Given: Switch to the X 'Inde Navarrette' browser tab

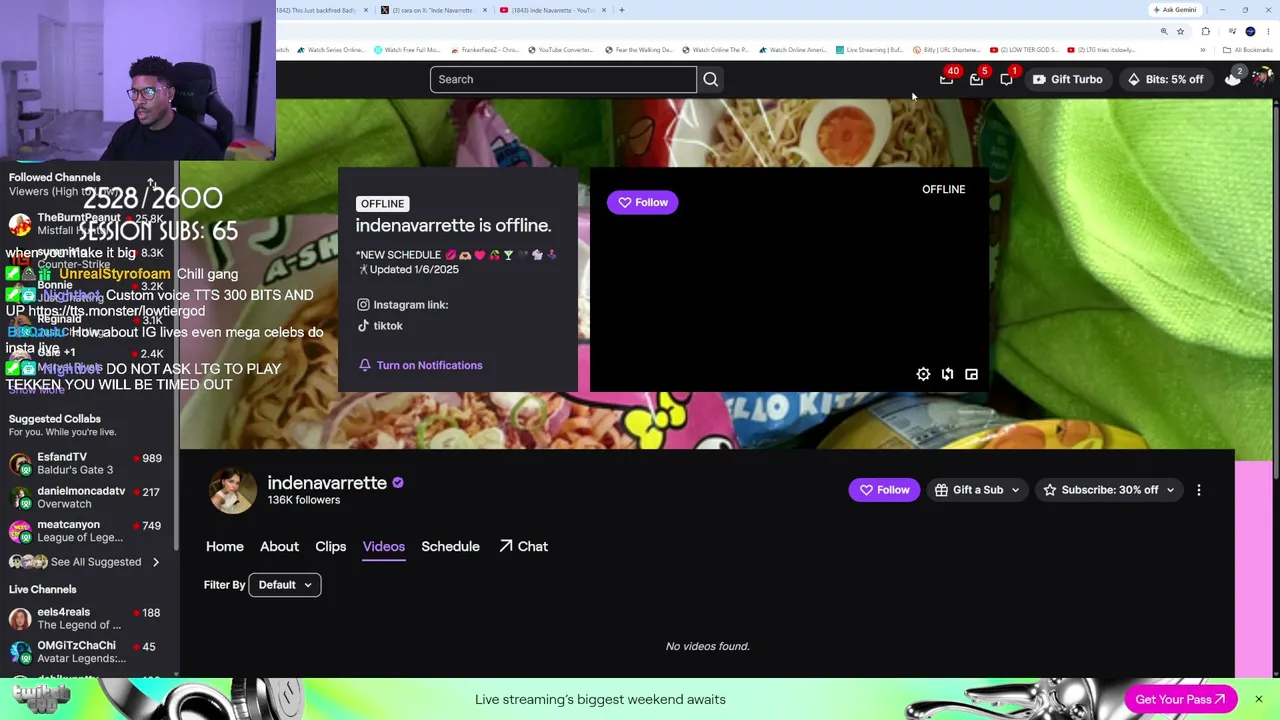Looking at the screenshot, I should [x=432, y=10].
